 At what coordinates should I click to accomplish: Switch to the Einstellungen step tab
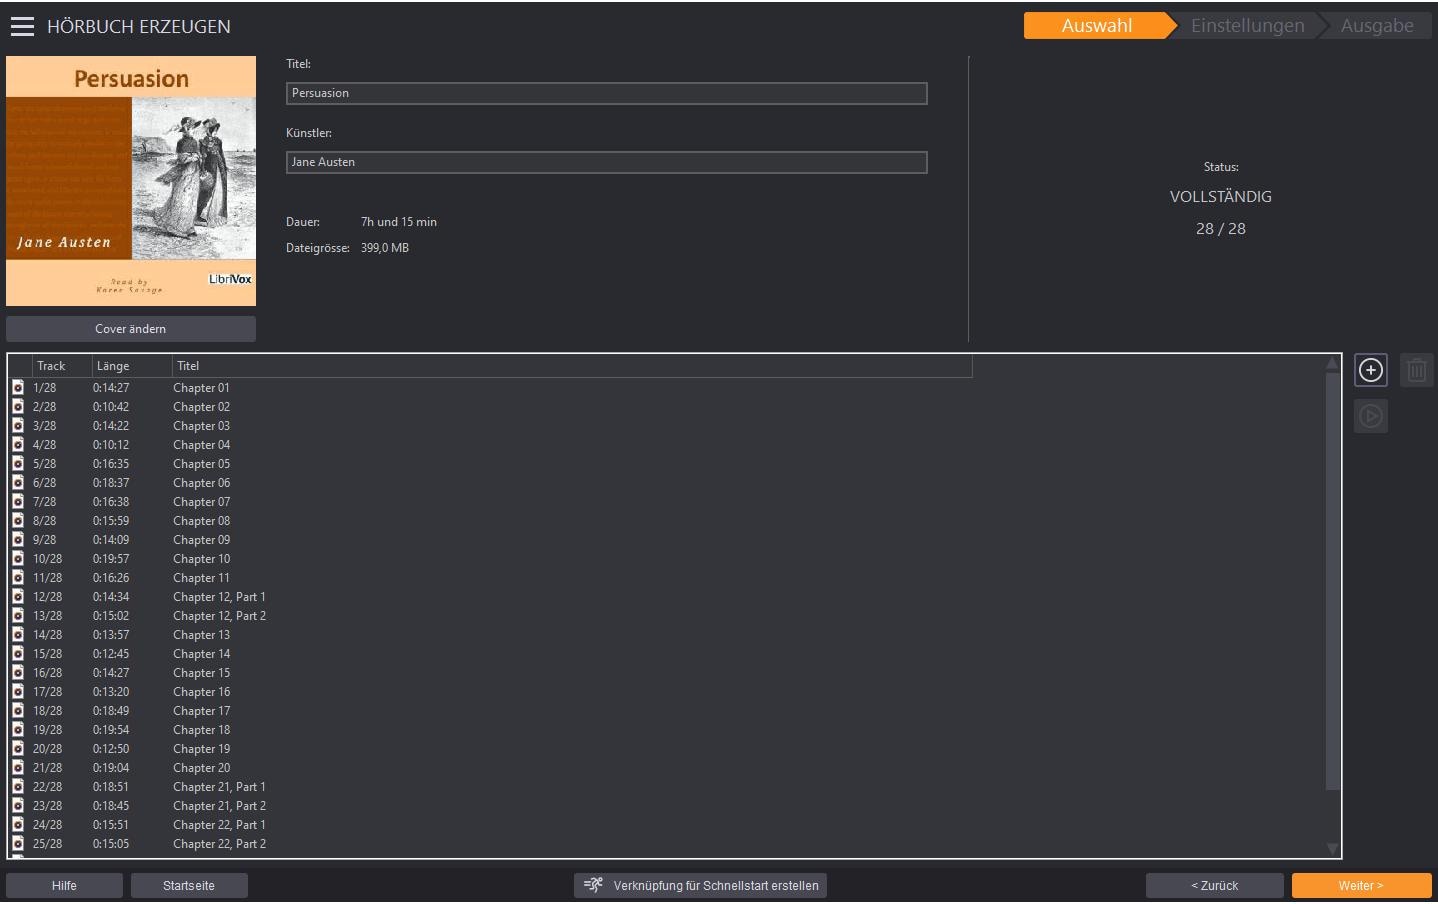point(1247,26)
